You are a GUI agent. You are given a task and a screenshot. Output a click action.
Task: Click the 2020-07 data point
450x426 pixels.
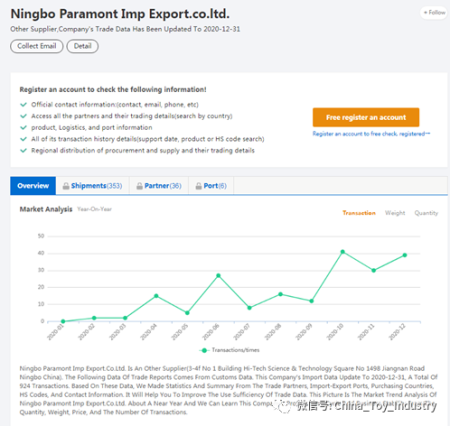(x=249, y=308)
